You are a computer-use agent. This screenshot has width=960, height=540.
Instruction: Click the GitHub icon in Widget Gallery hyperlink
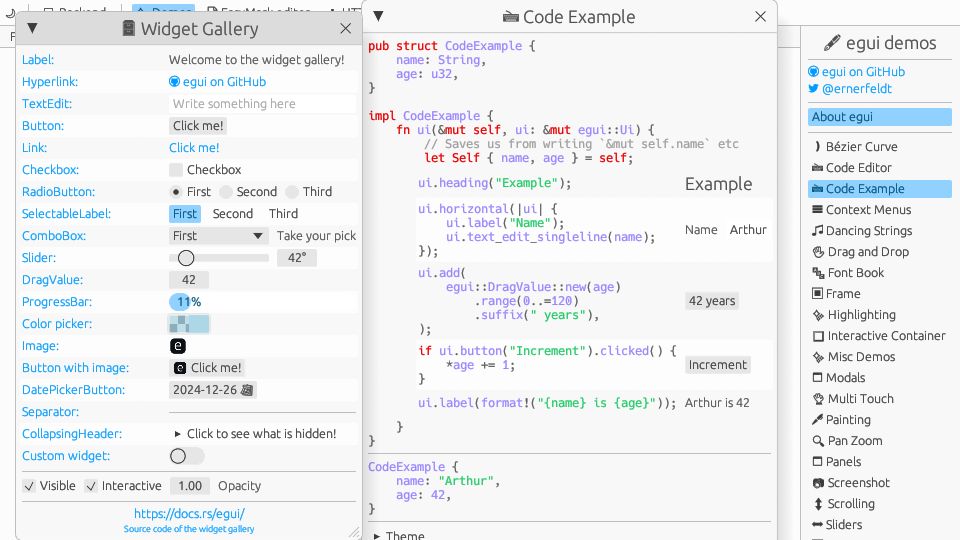point(174,81)
